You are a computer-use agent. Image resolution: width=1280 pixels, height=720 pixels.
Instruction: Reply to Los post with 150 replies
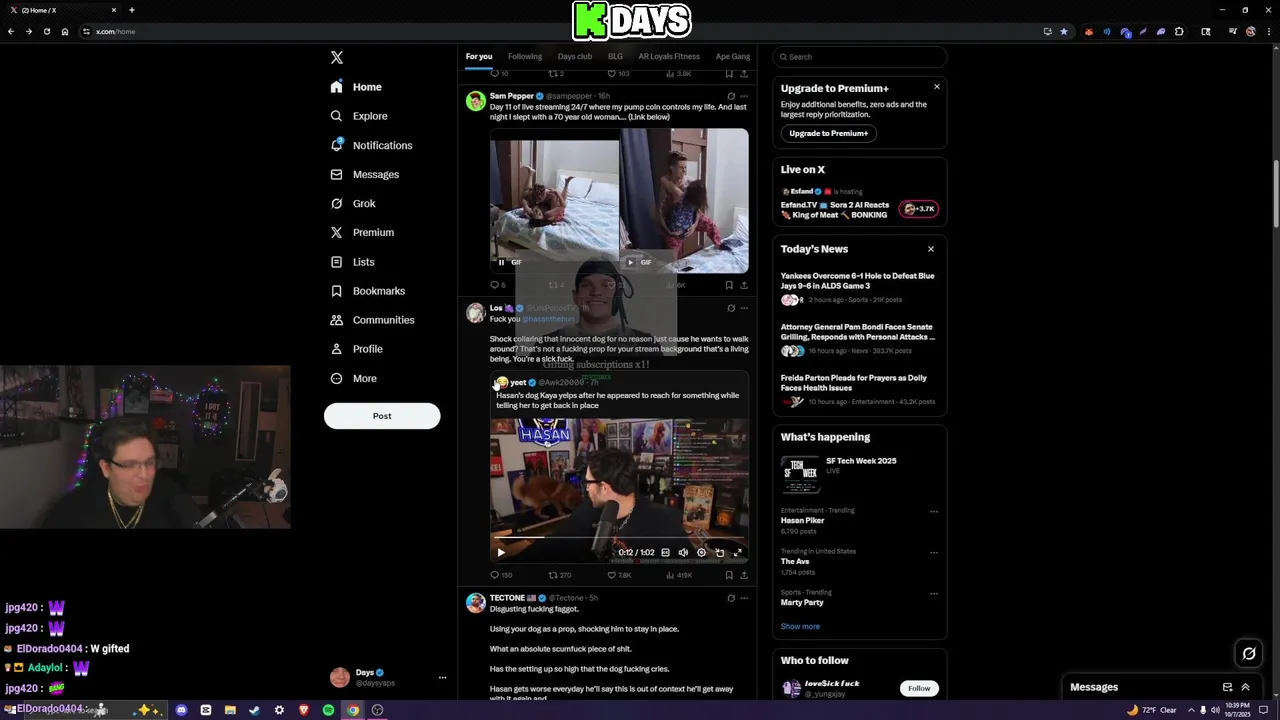501,575
